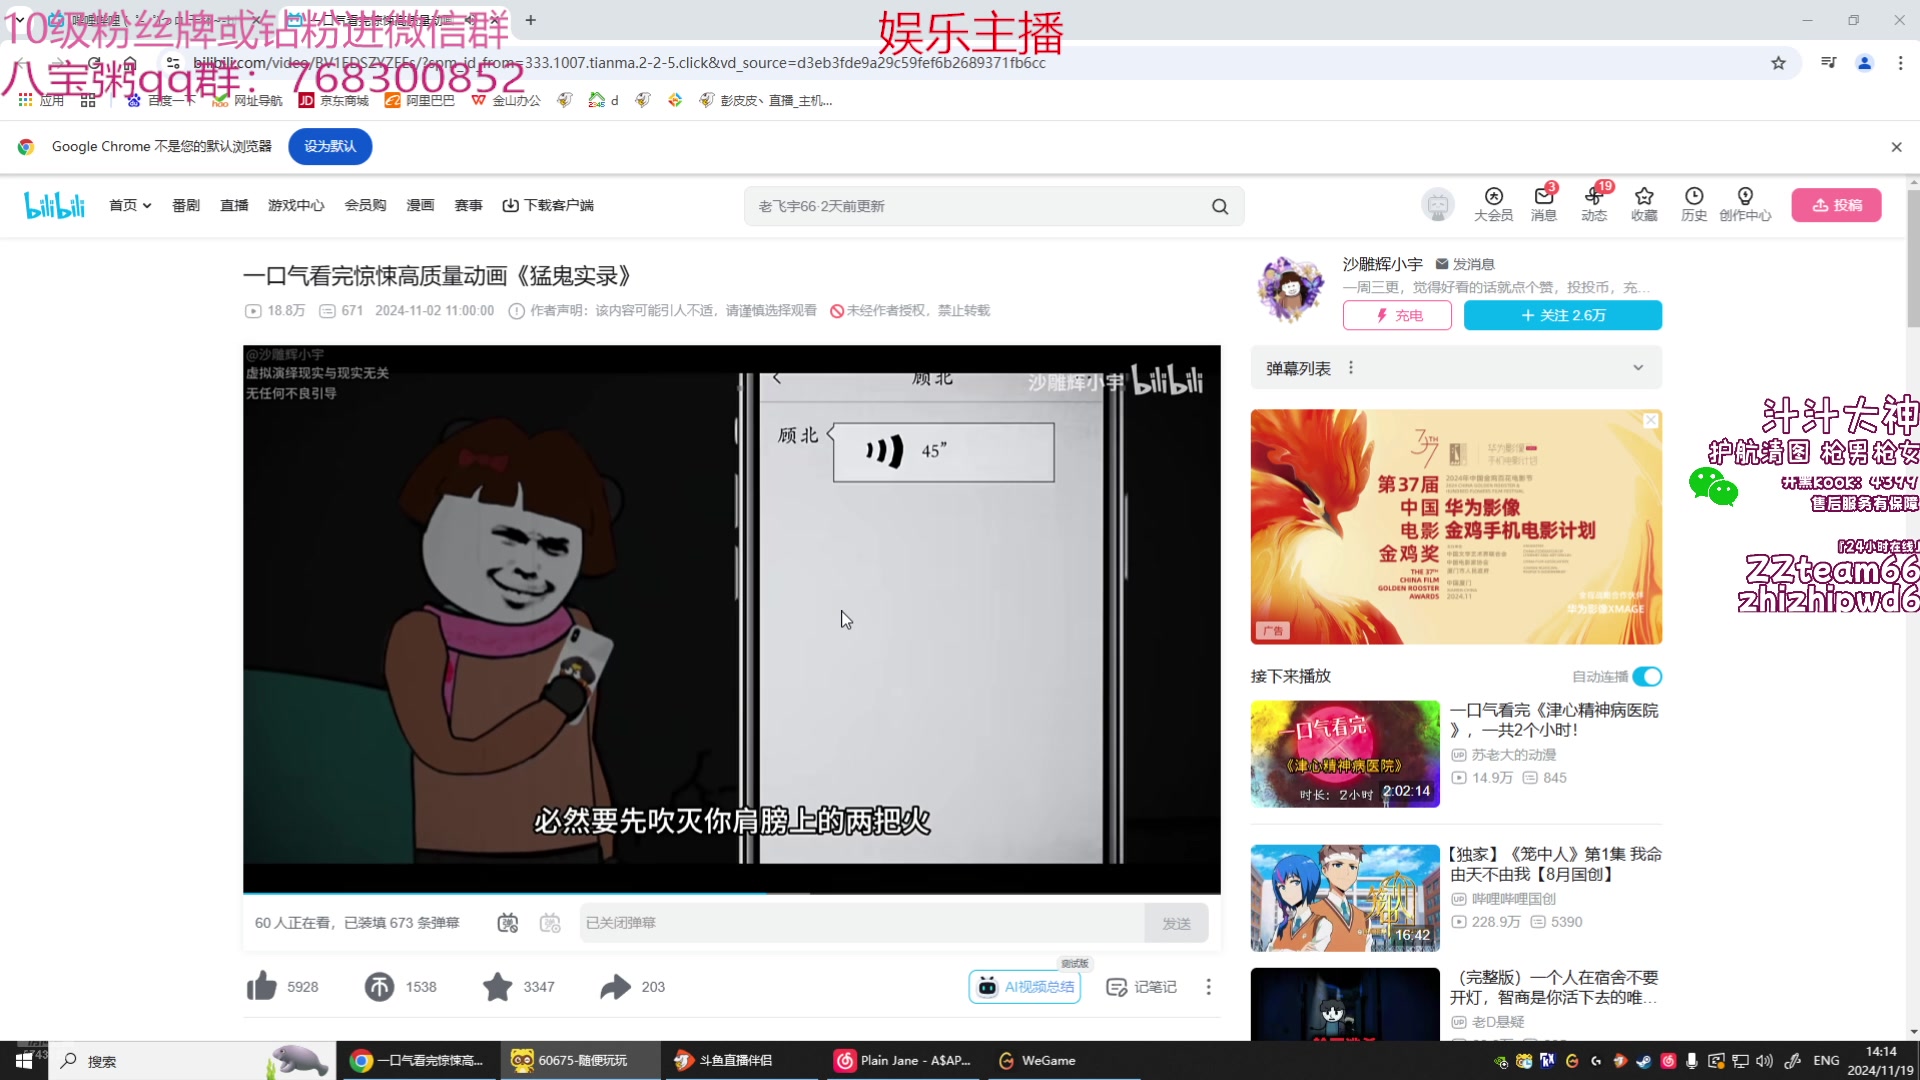Screen dimensions: 1920x1080
Task: Dismiss the default browser notification bar
Action: [x=1896, y=147]
